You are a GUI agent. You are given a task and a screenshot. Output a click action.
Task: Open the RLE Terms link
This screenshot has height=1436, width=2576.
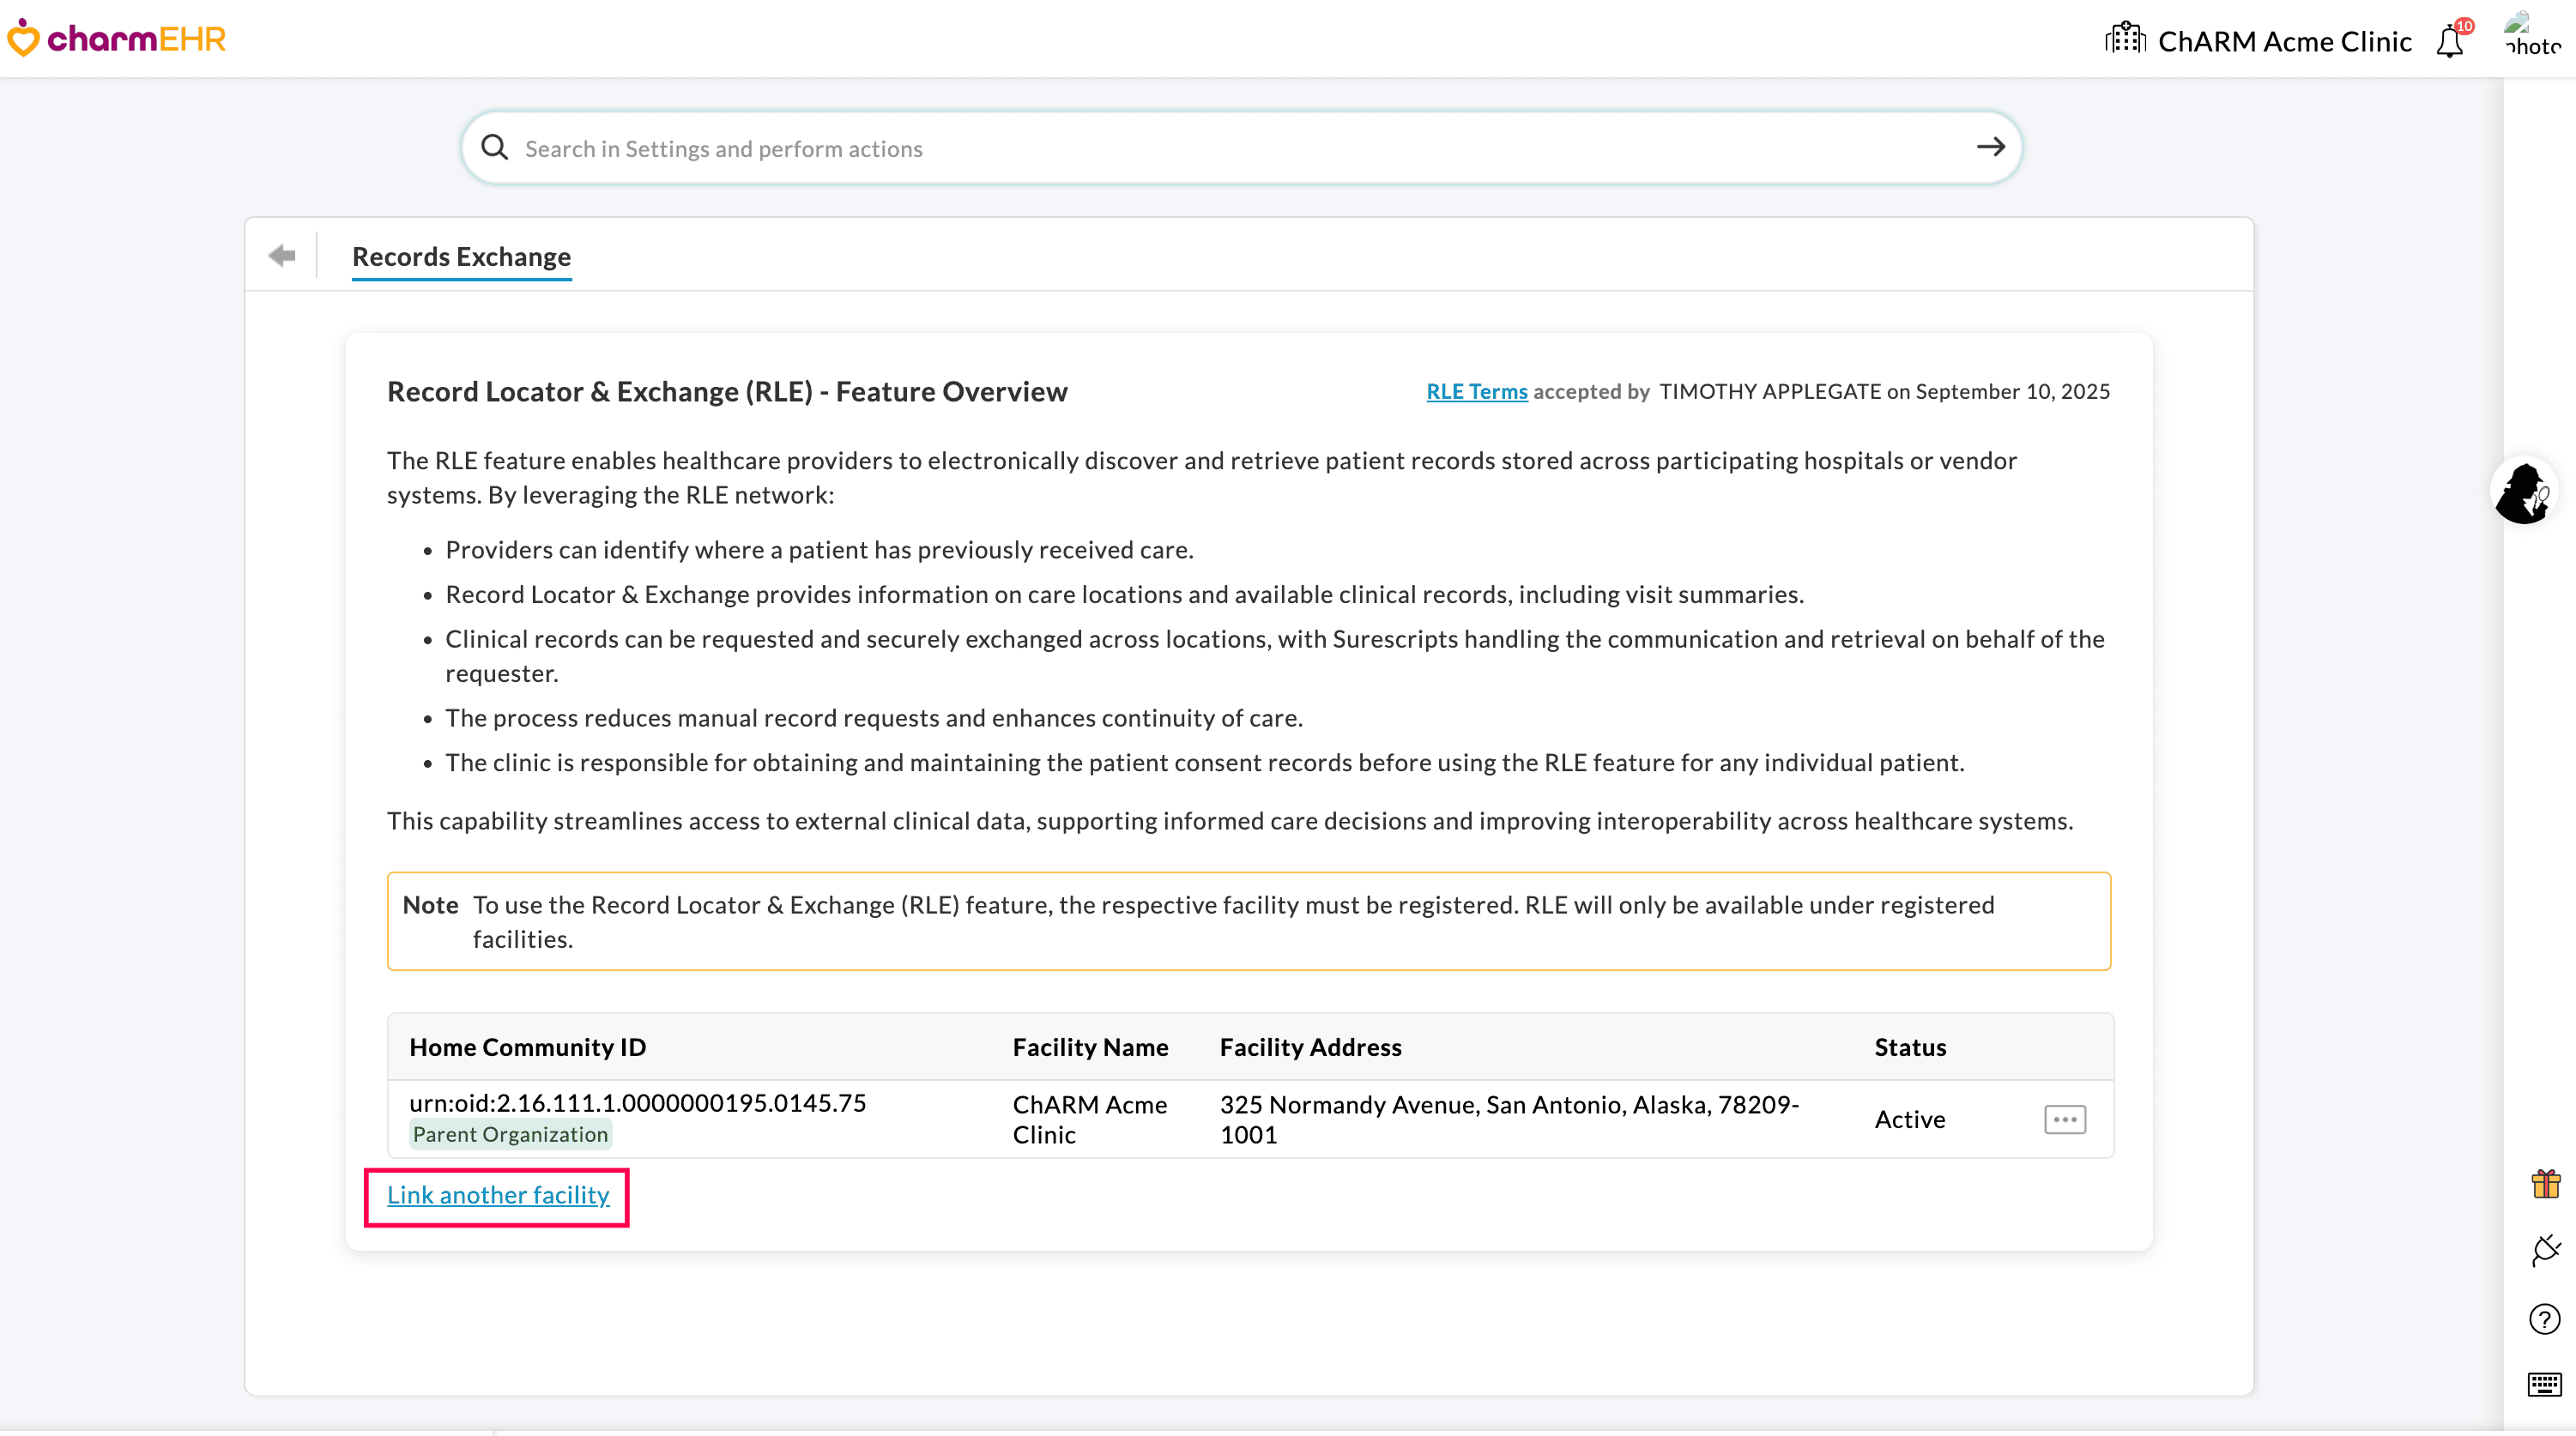point(1476,392)
